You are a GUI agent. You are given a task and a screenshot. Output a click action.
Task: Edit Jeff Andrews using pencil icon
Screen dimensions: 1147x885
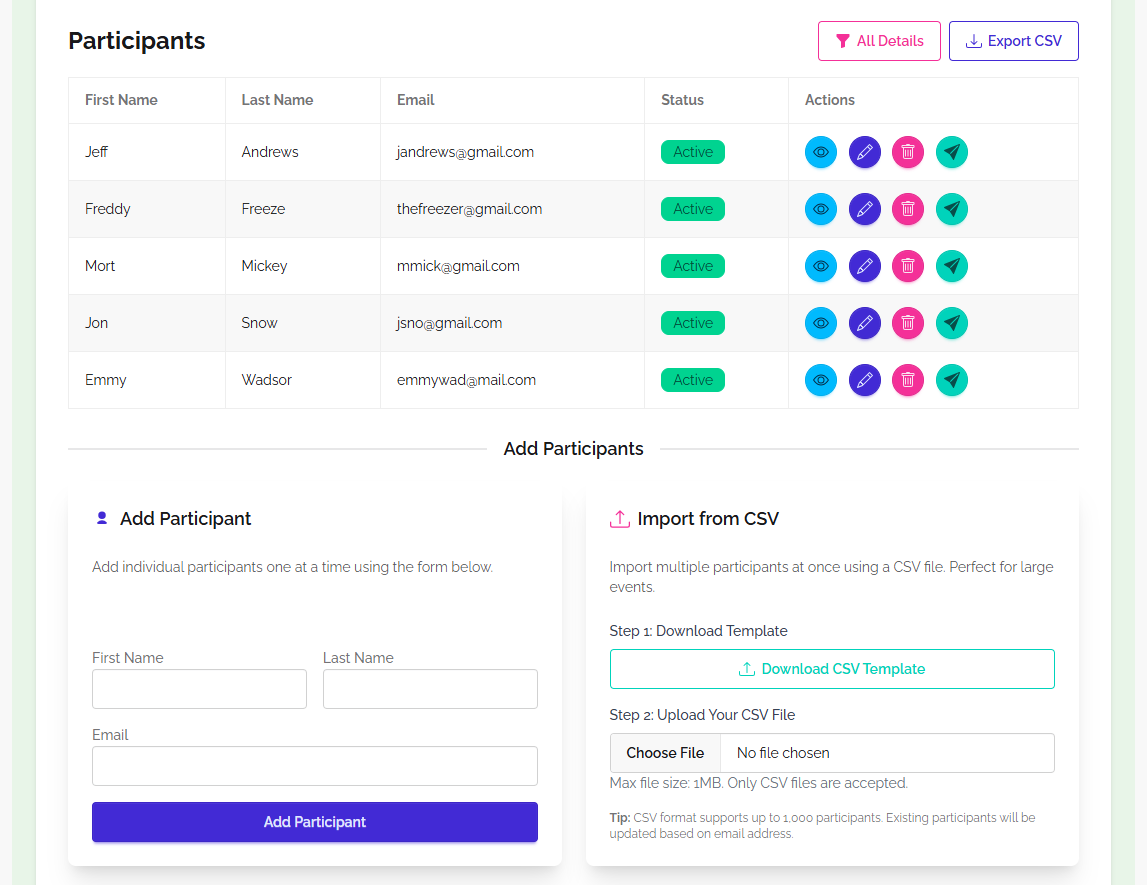[x=864, y=152]
